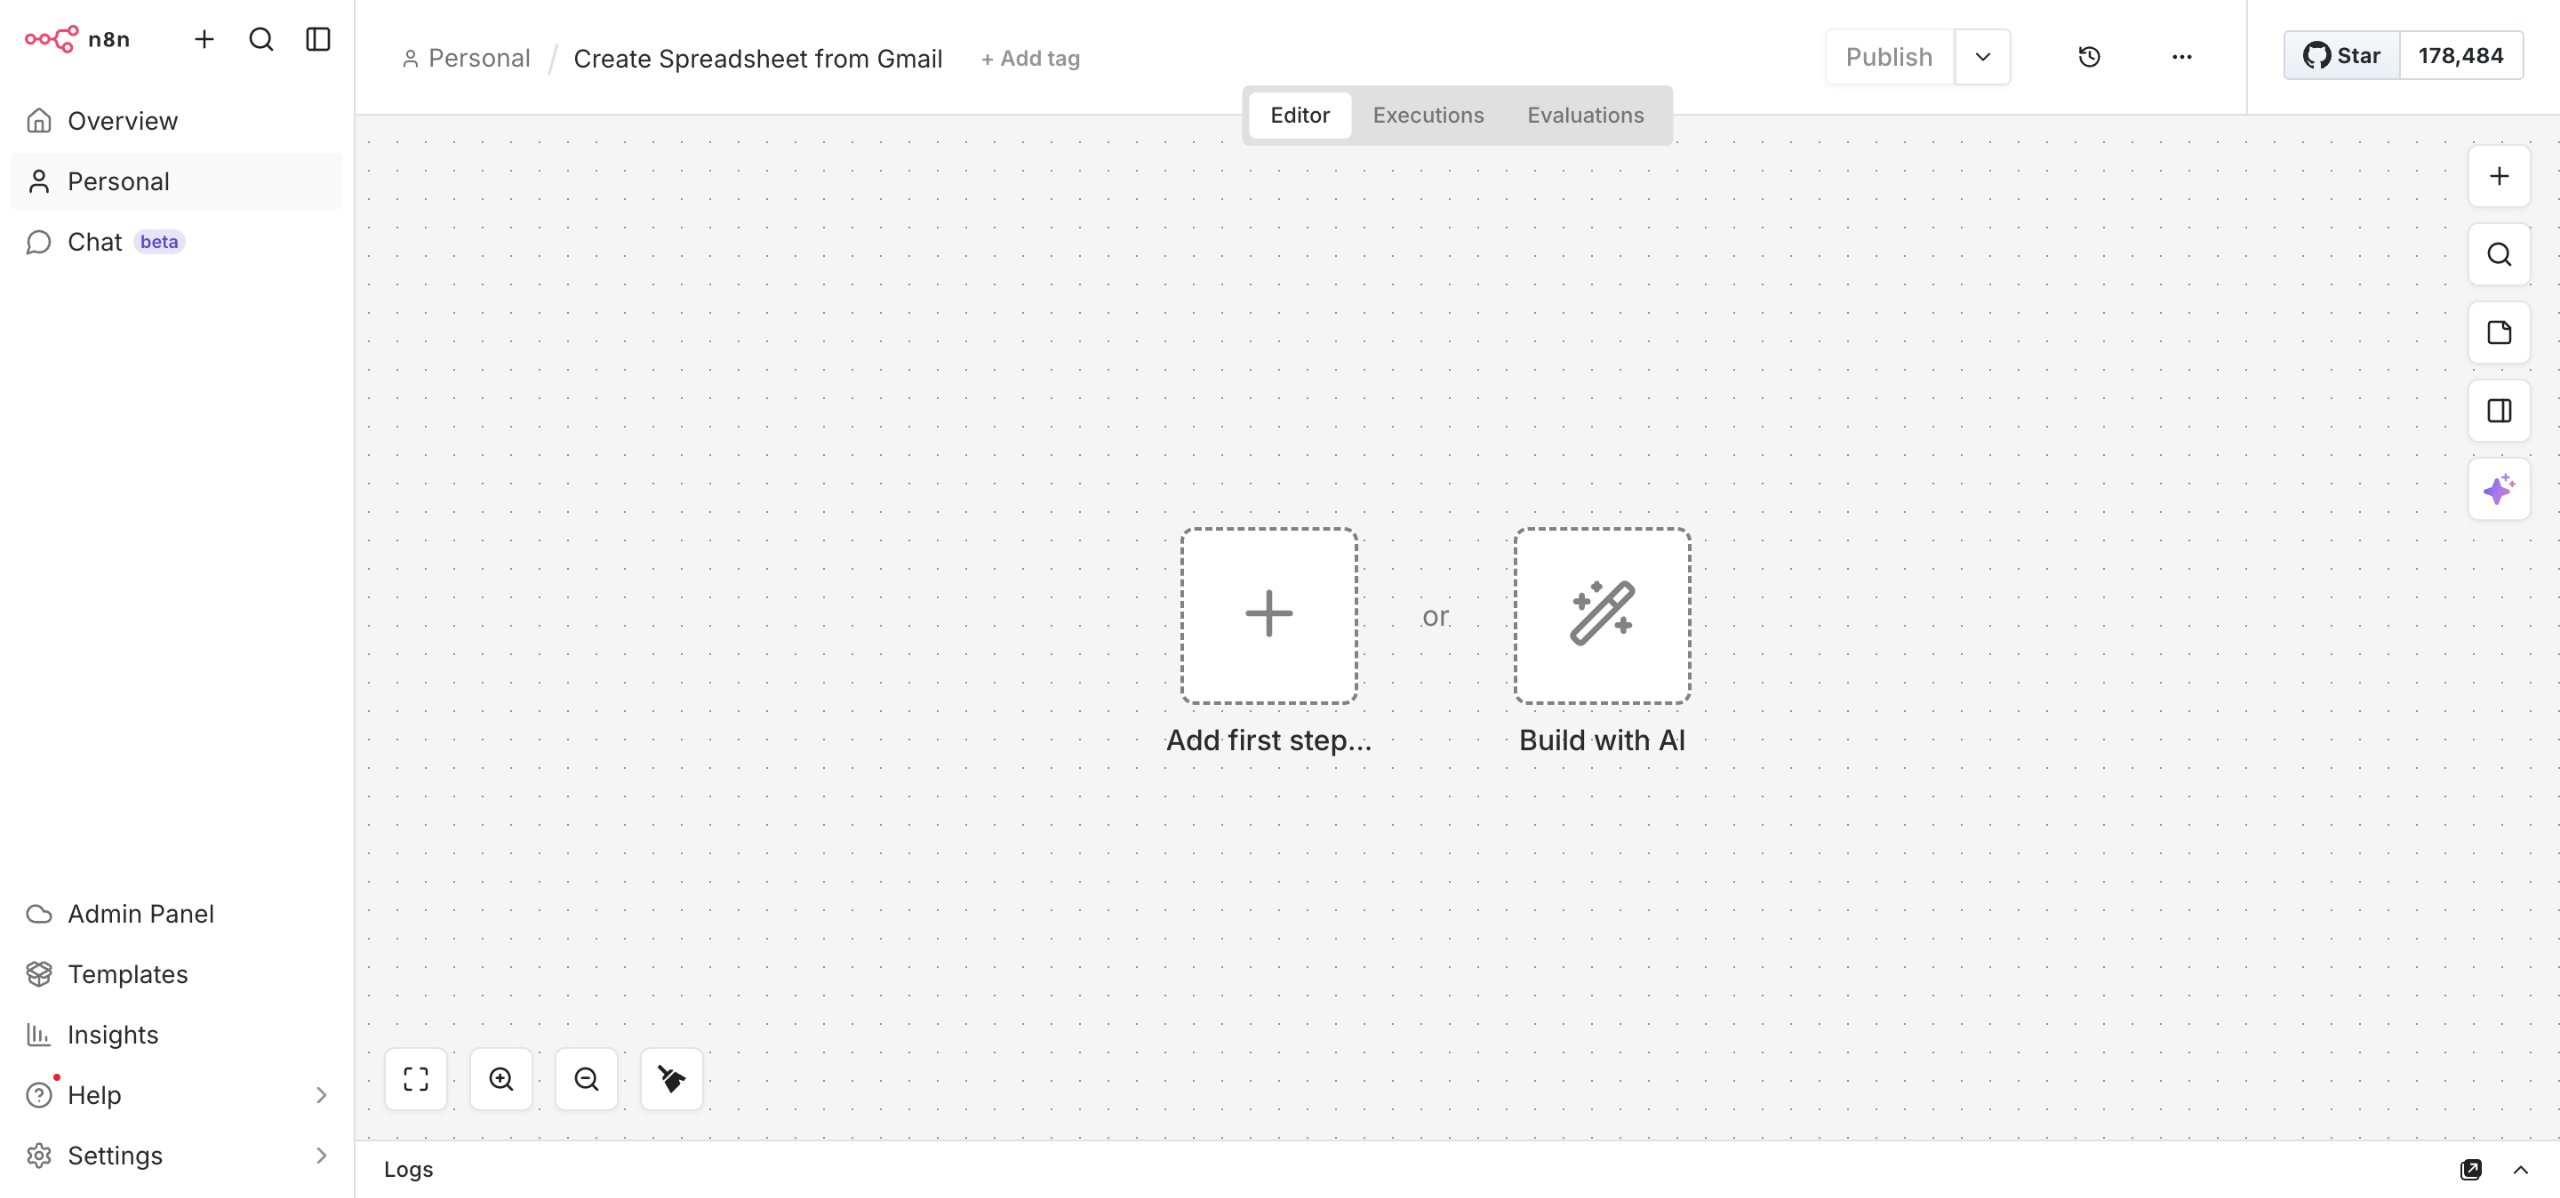Add a sticky note to canvas

(2498, 333)
